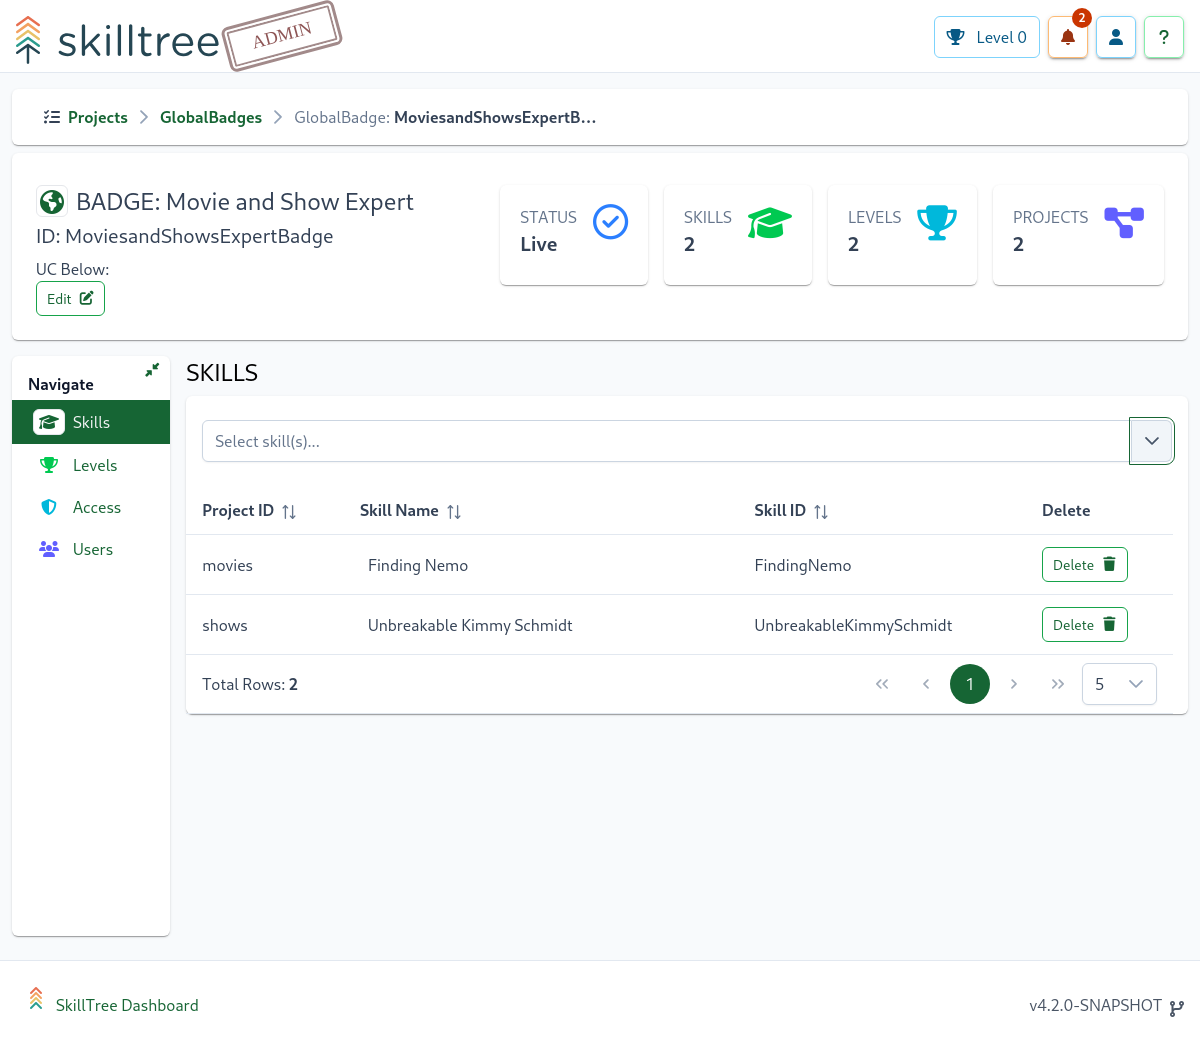Expand the Select skill(s) dropdown arrow
The width and height of the screenshot is (1200, 1041).
coord(1151,441)
